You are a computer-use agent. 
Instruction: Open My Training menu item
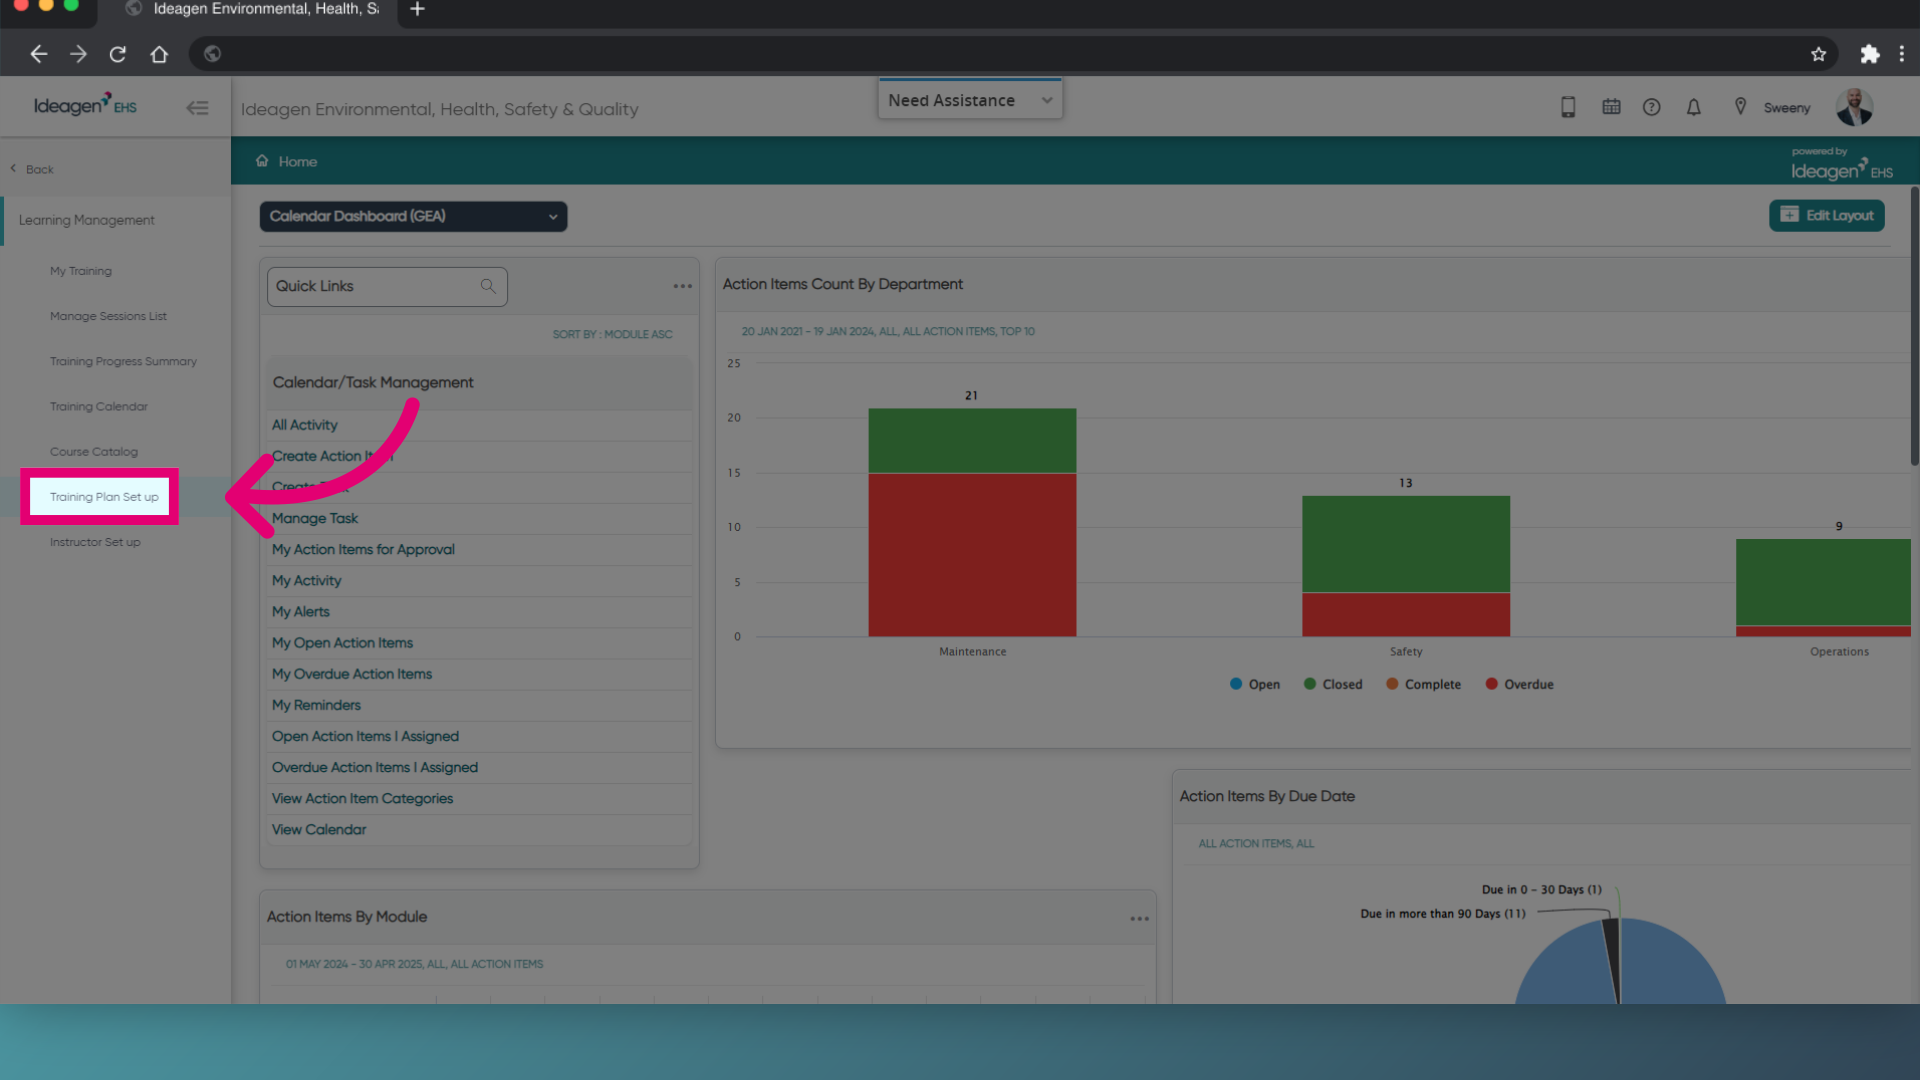pos(81,271)
